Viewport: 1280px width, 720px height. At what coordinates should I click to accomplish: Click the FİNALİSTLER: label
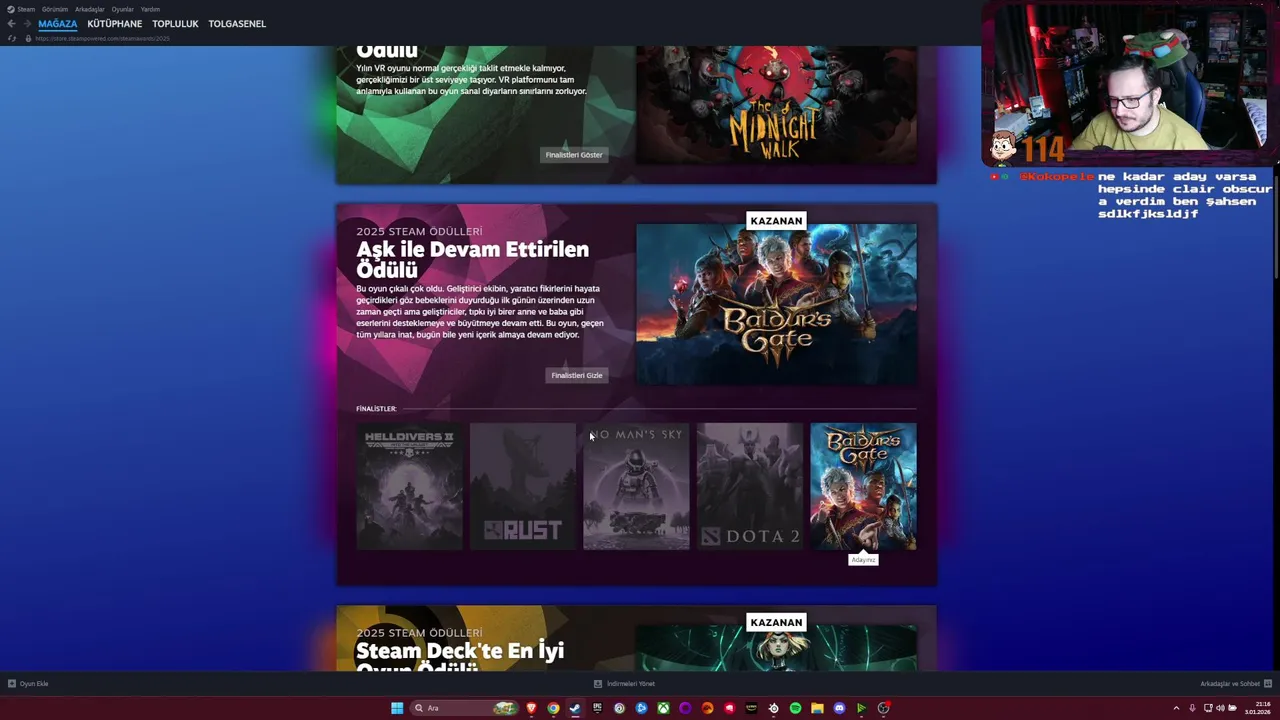(376, 409)
